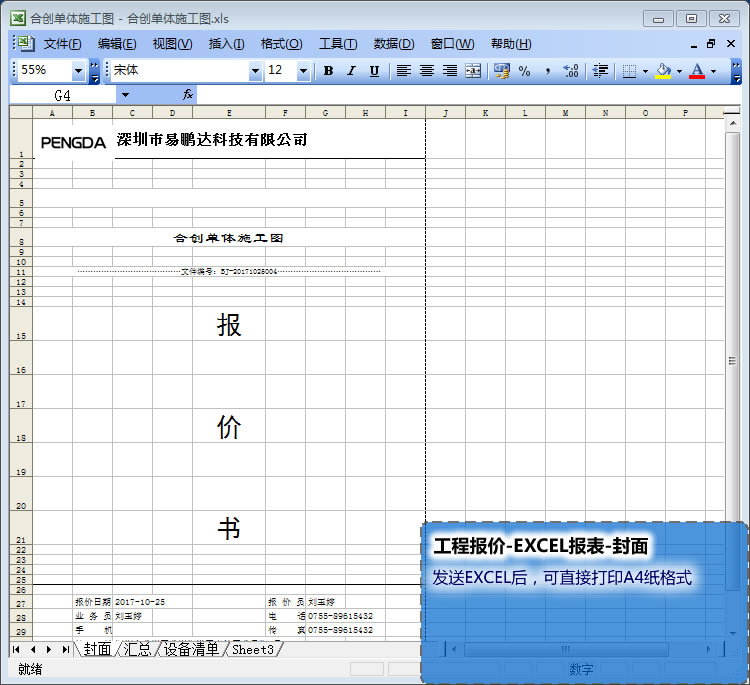Open 工具(T) menu

coord(338,44)
